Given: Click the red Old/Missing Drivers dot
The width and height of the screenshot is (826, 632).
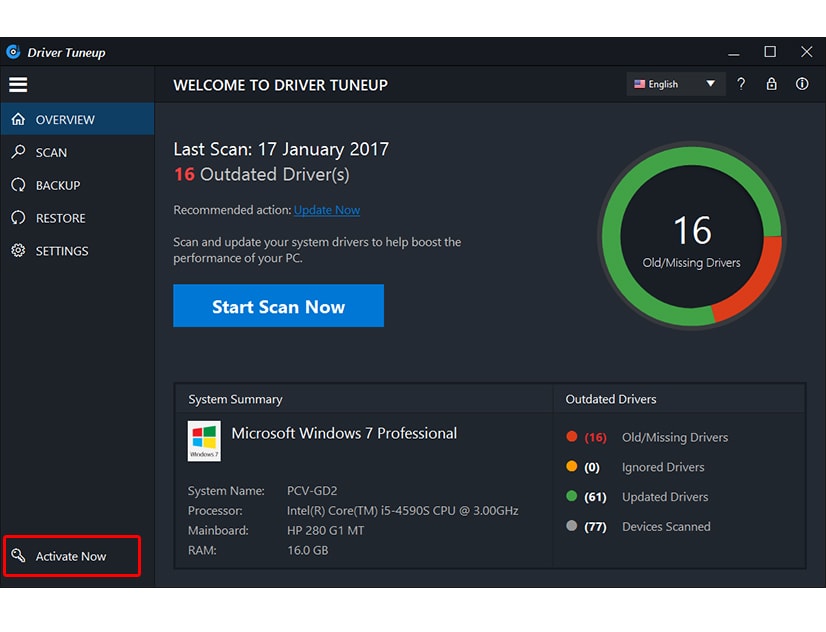Looking at the screenshot, I should point(572,436).
